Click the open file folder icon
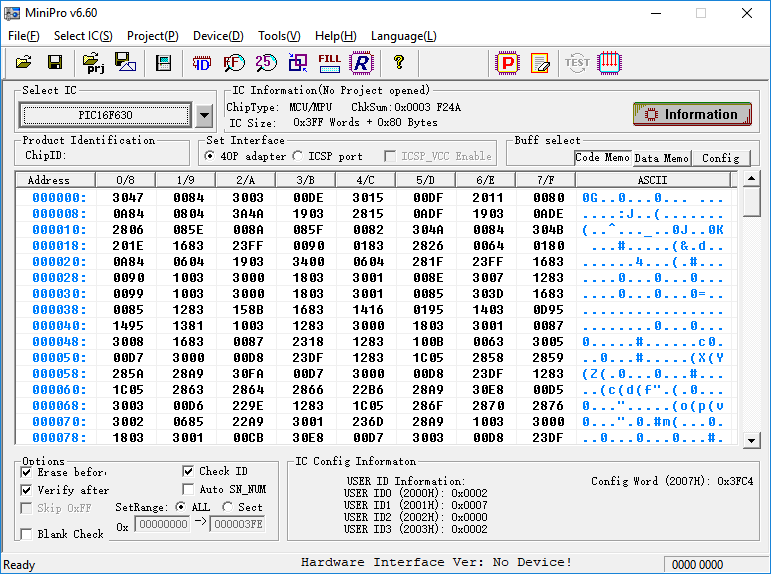This screenshot has width=772, height=574. click(x=24, y=63)
